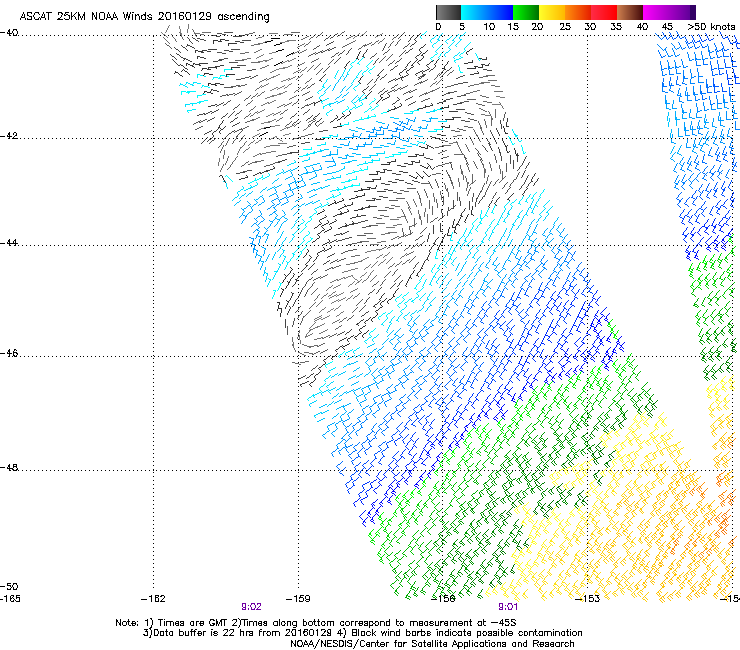Screen dimensions: 740x650
Task: Select the gray 0-5 knots legend swatch
Action: (x=448, y=12)
